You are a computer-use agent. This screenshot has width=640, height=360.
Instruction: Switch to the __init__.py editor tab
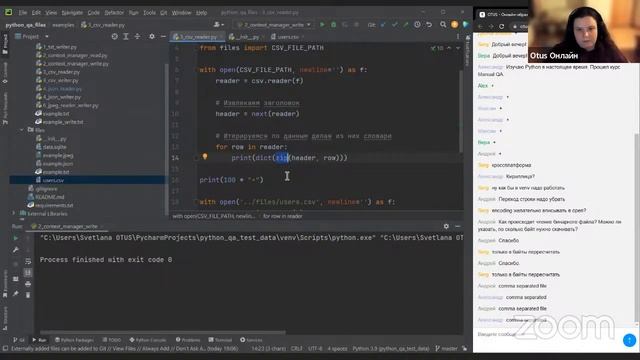(x=246, y=37)
